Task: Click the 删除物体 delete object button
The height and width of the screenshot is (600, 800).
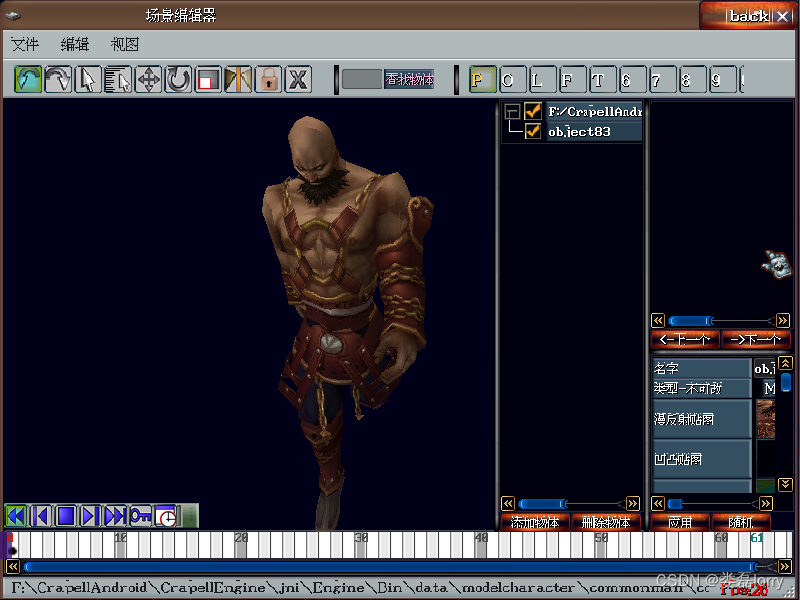Action: [606, 522]
